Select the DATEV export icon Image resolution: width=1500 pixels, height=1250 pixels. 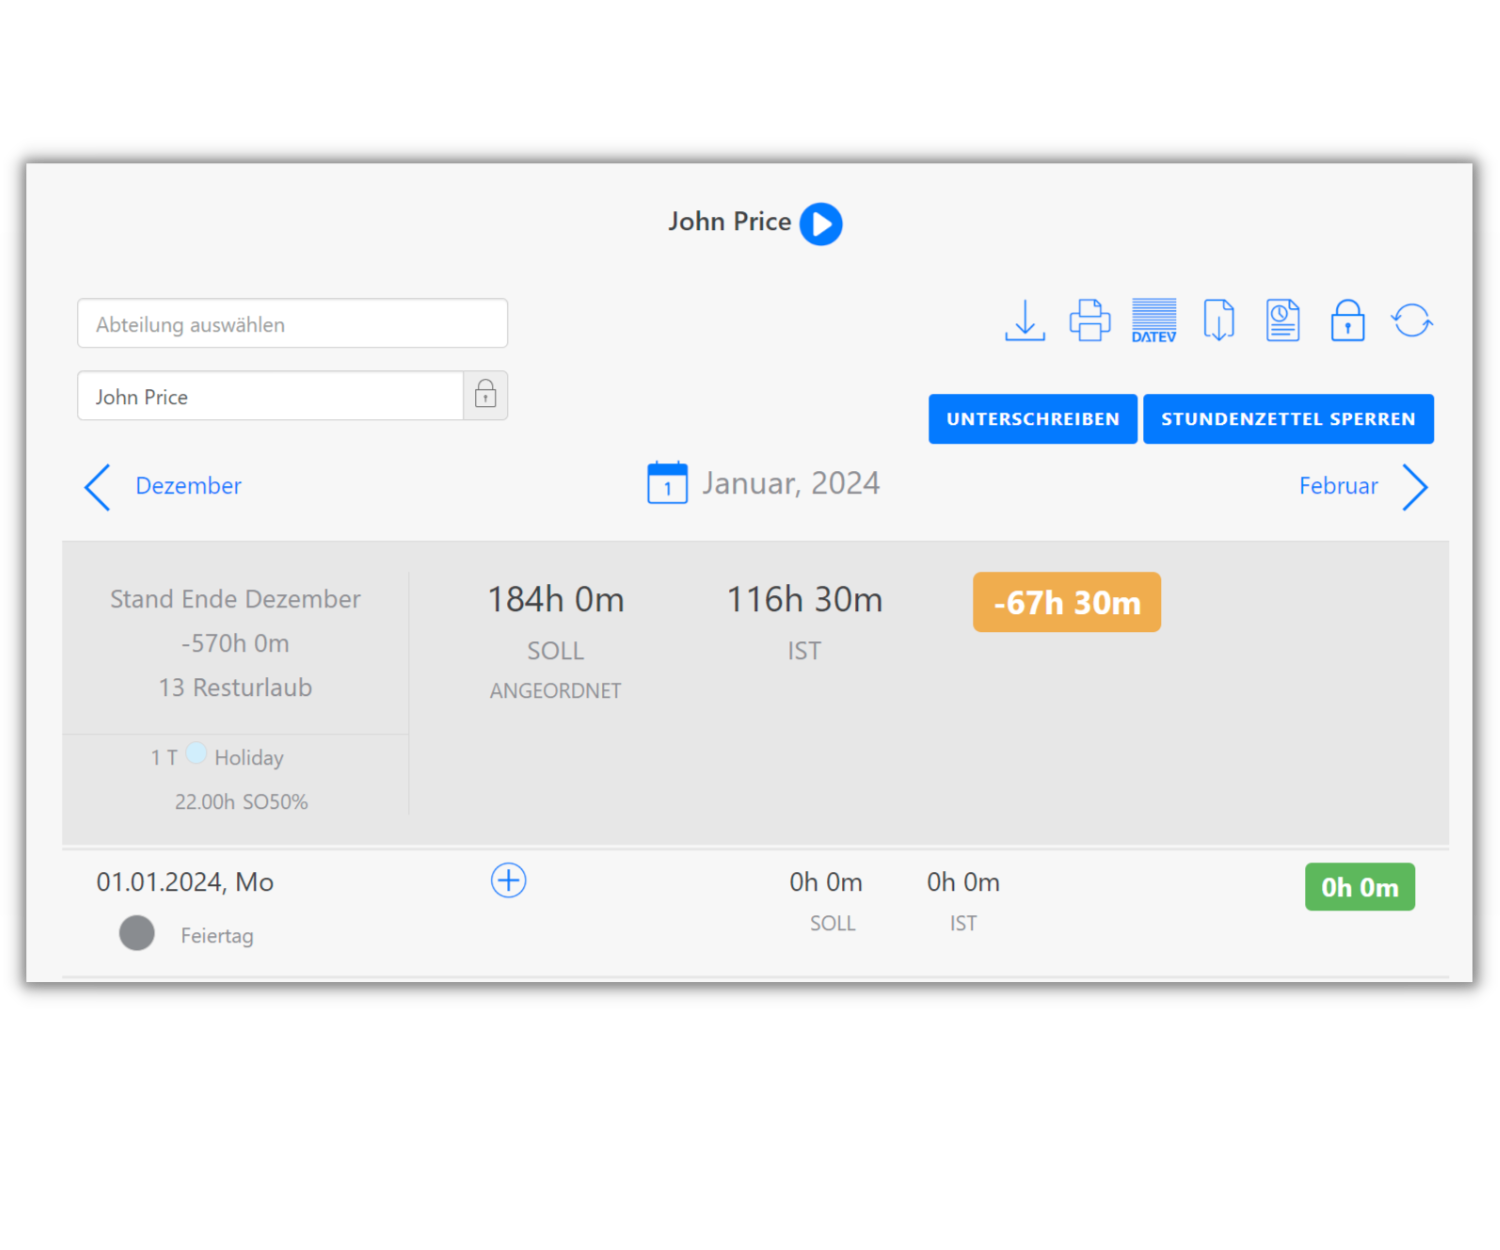[x=1153, y=320]
